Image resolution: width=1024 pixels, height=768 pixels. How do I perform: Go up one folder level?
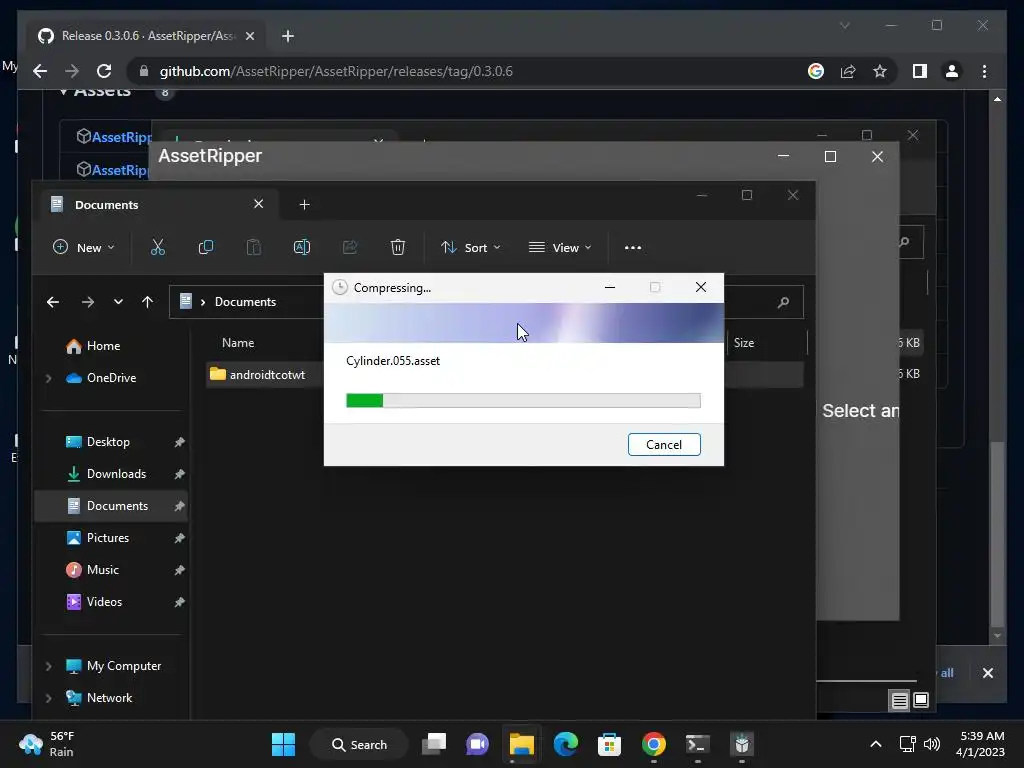[x=148, y=302]
